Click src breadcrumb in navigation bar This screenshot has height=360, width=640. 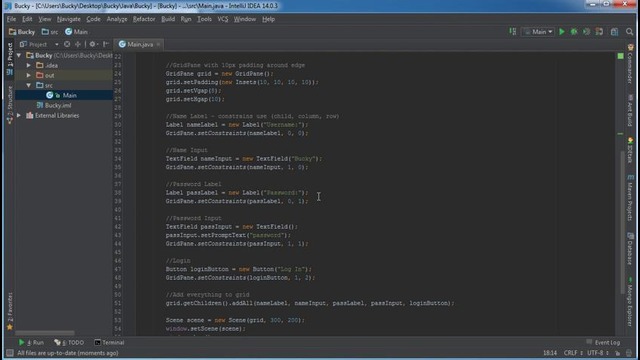(50, 32)
